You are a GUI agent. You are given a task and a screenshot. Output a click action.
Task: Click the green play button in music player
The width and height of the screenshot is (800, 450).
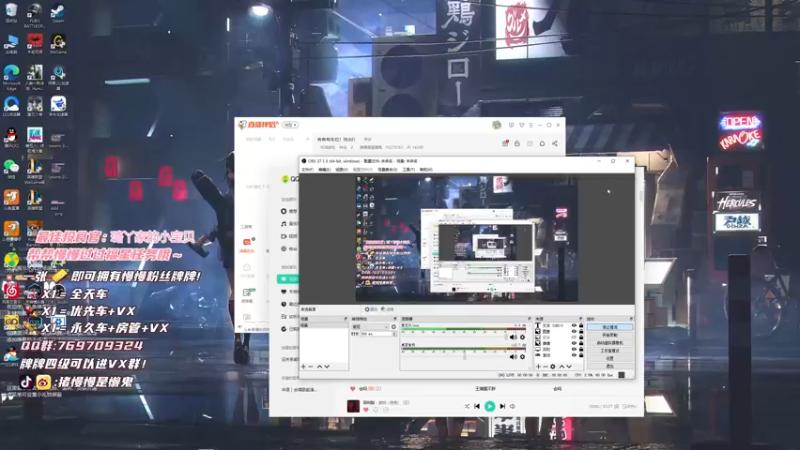489,406
